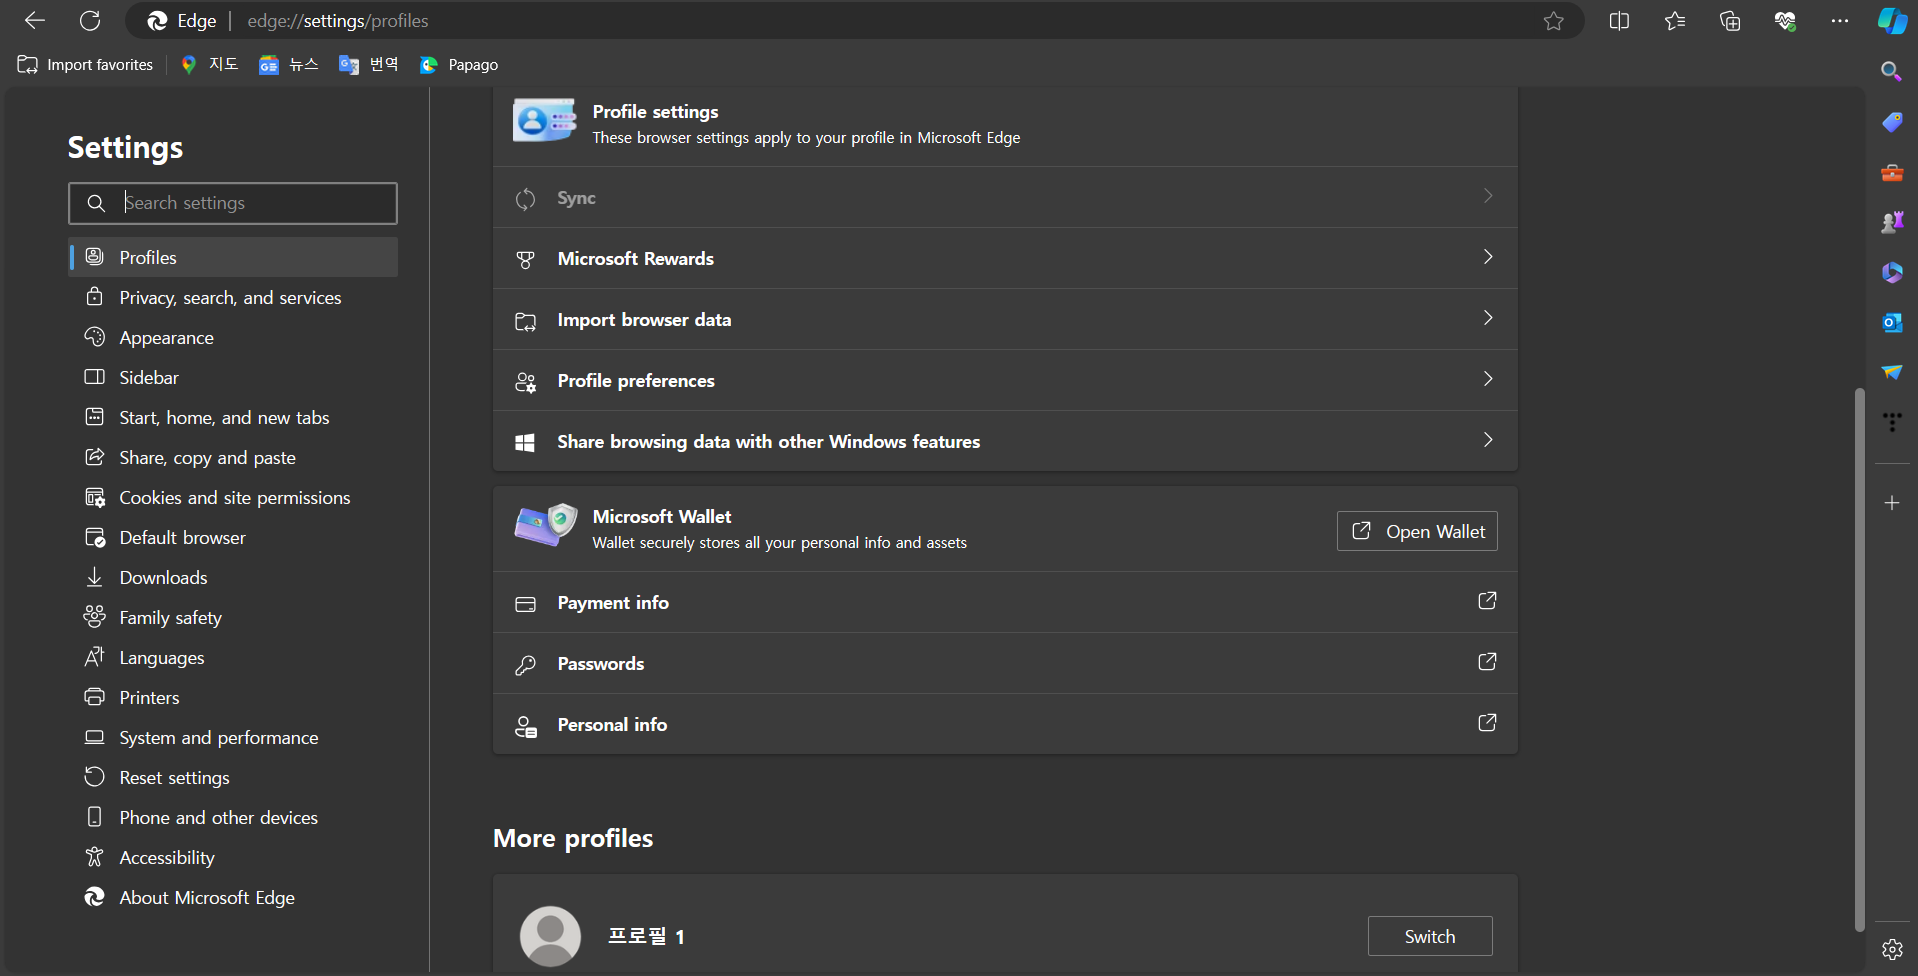The image size is (1918, 976).
Task: Expand Share browsing data with Windows features chevron
Action: 1488,440
